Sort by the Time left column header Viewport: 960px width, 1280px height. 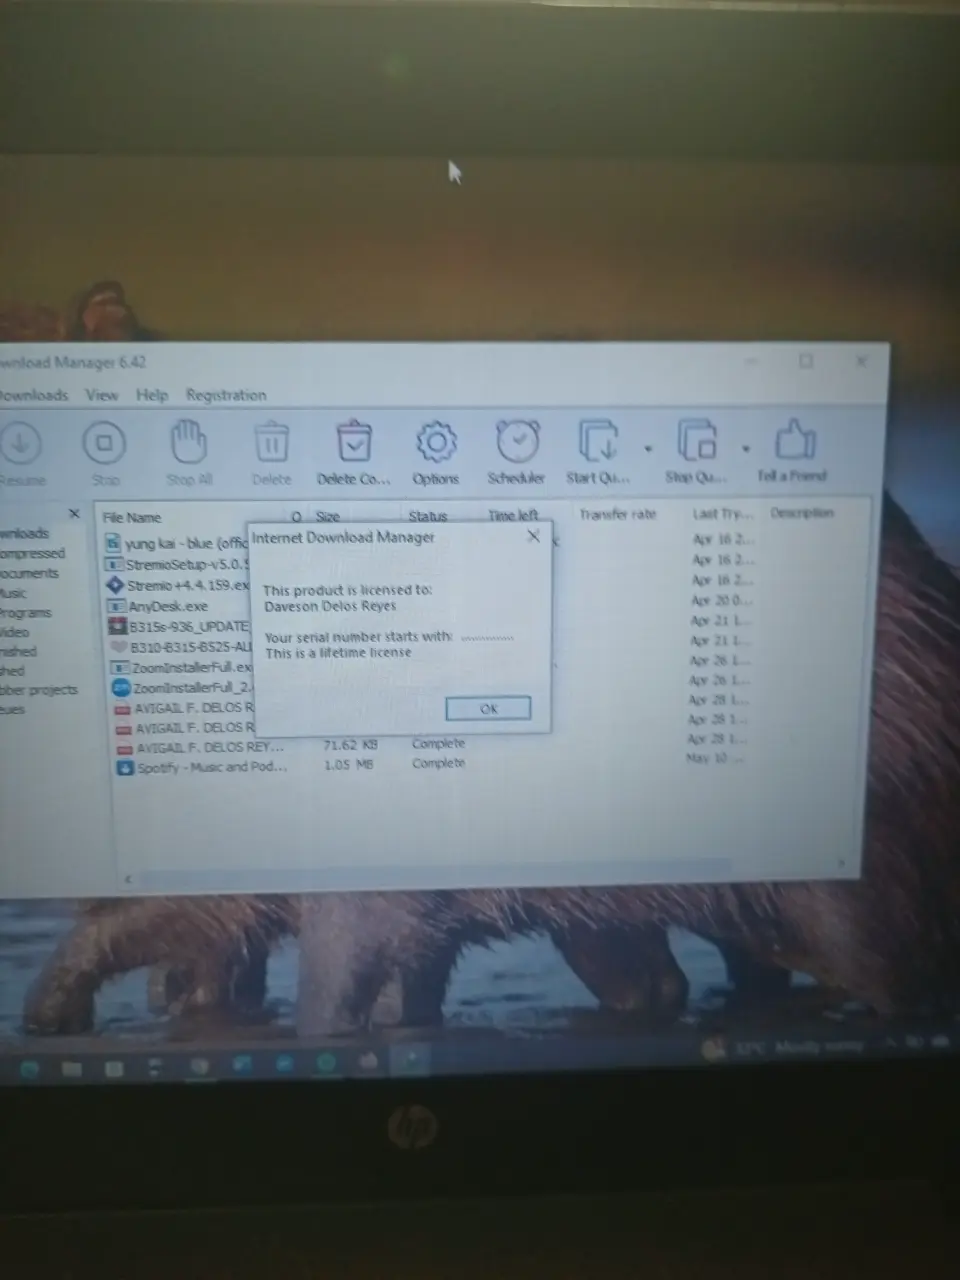click(x=513, y=515)
